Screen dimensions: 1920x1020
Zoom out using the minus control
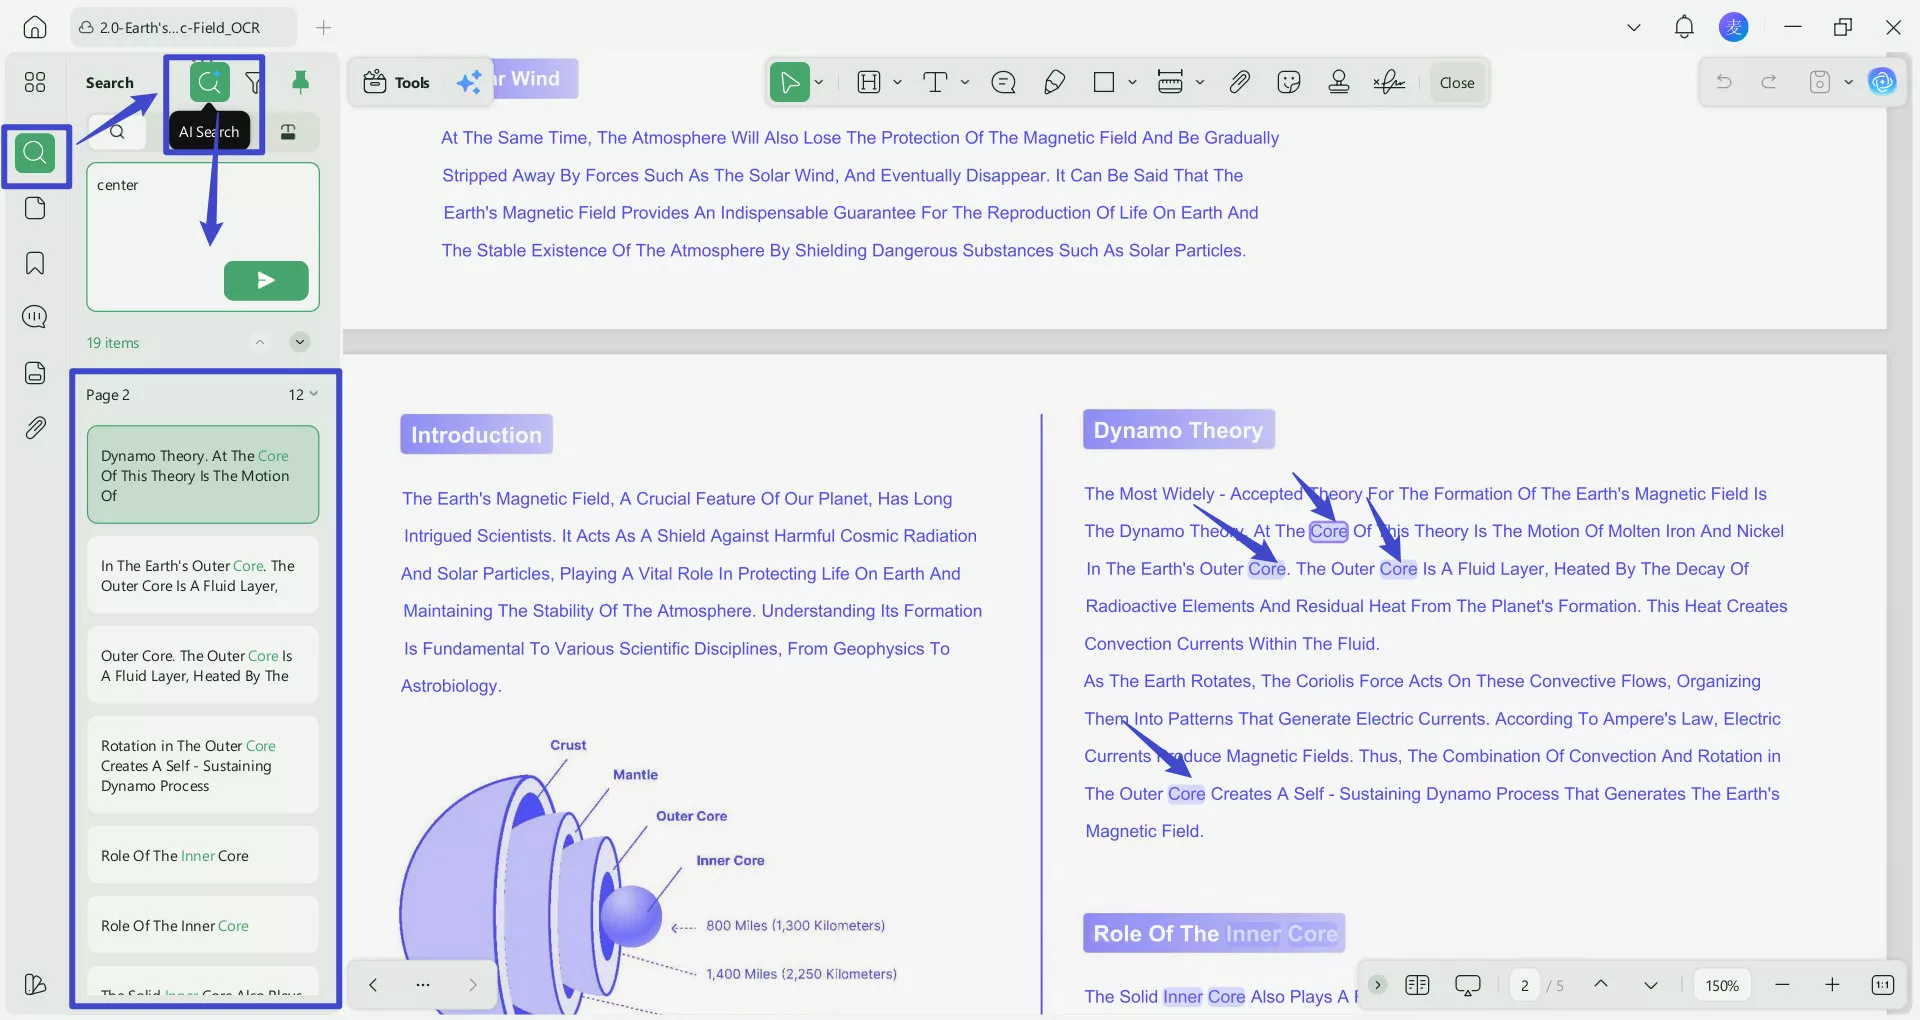coord(1782,985)
